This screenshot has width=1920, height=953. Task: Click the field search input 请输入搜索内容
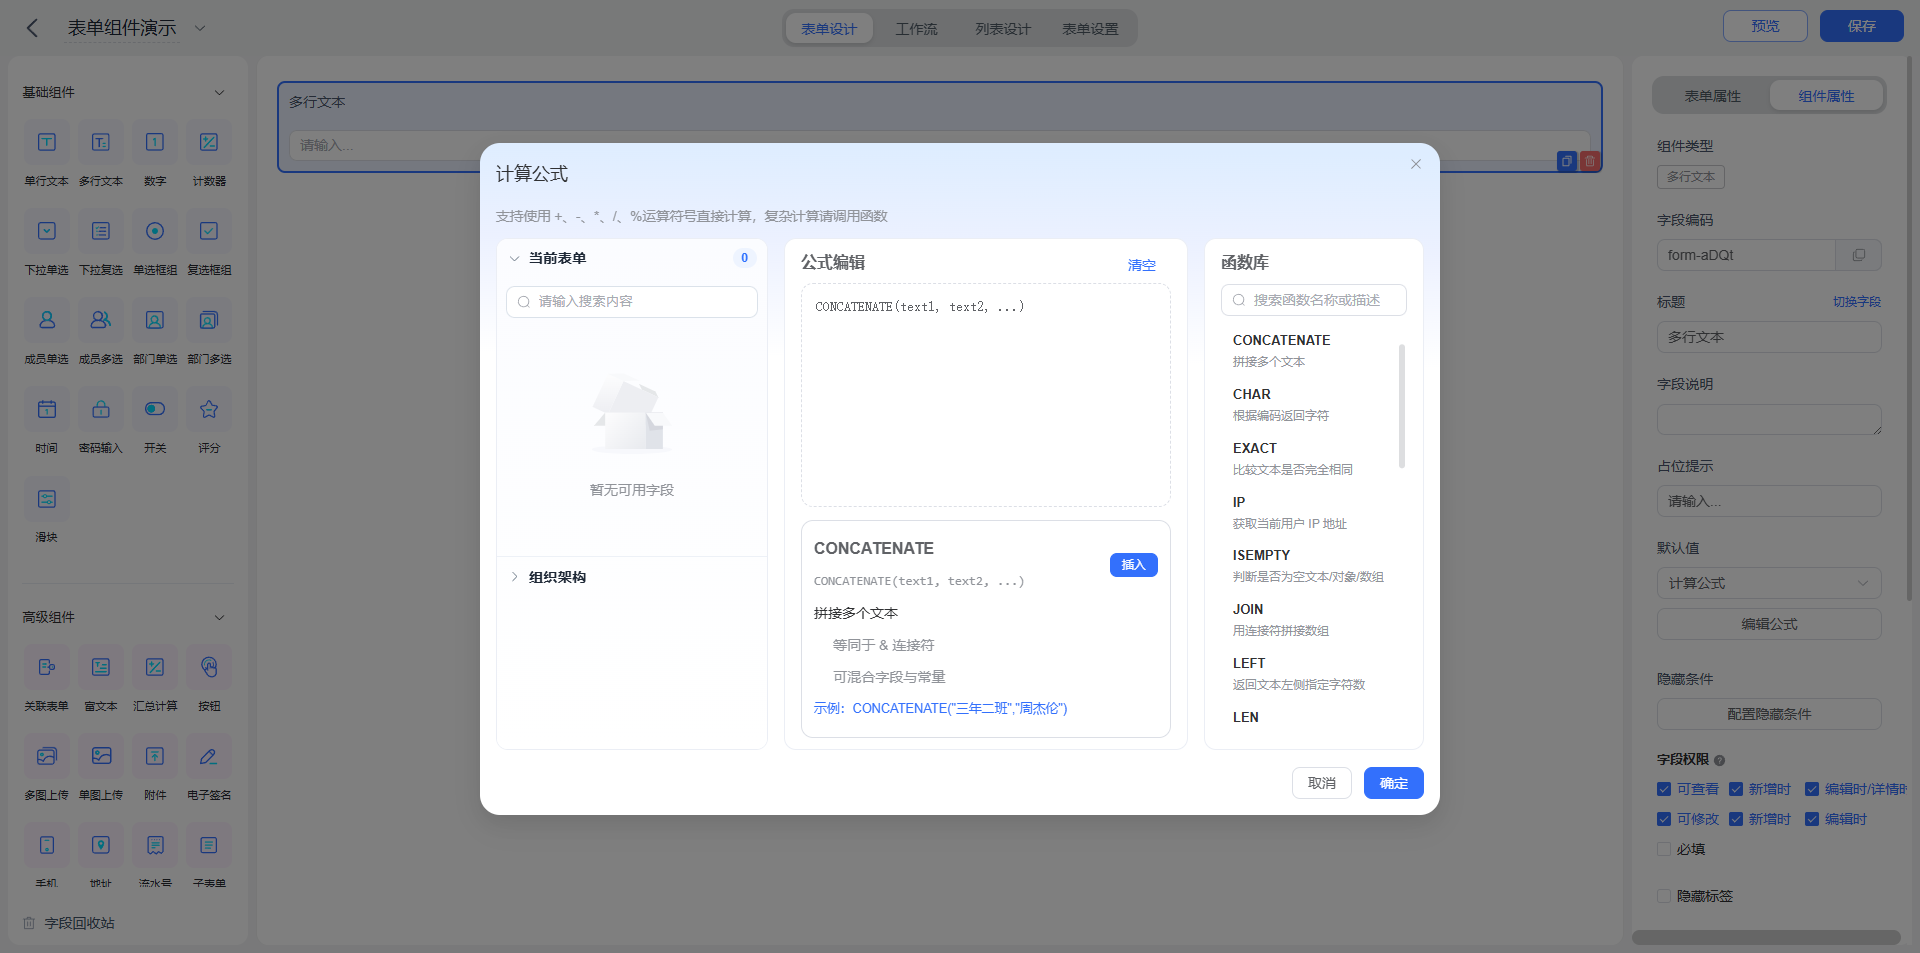tap(632, 302)
